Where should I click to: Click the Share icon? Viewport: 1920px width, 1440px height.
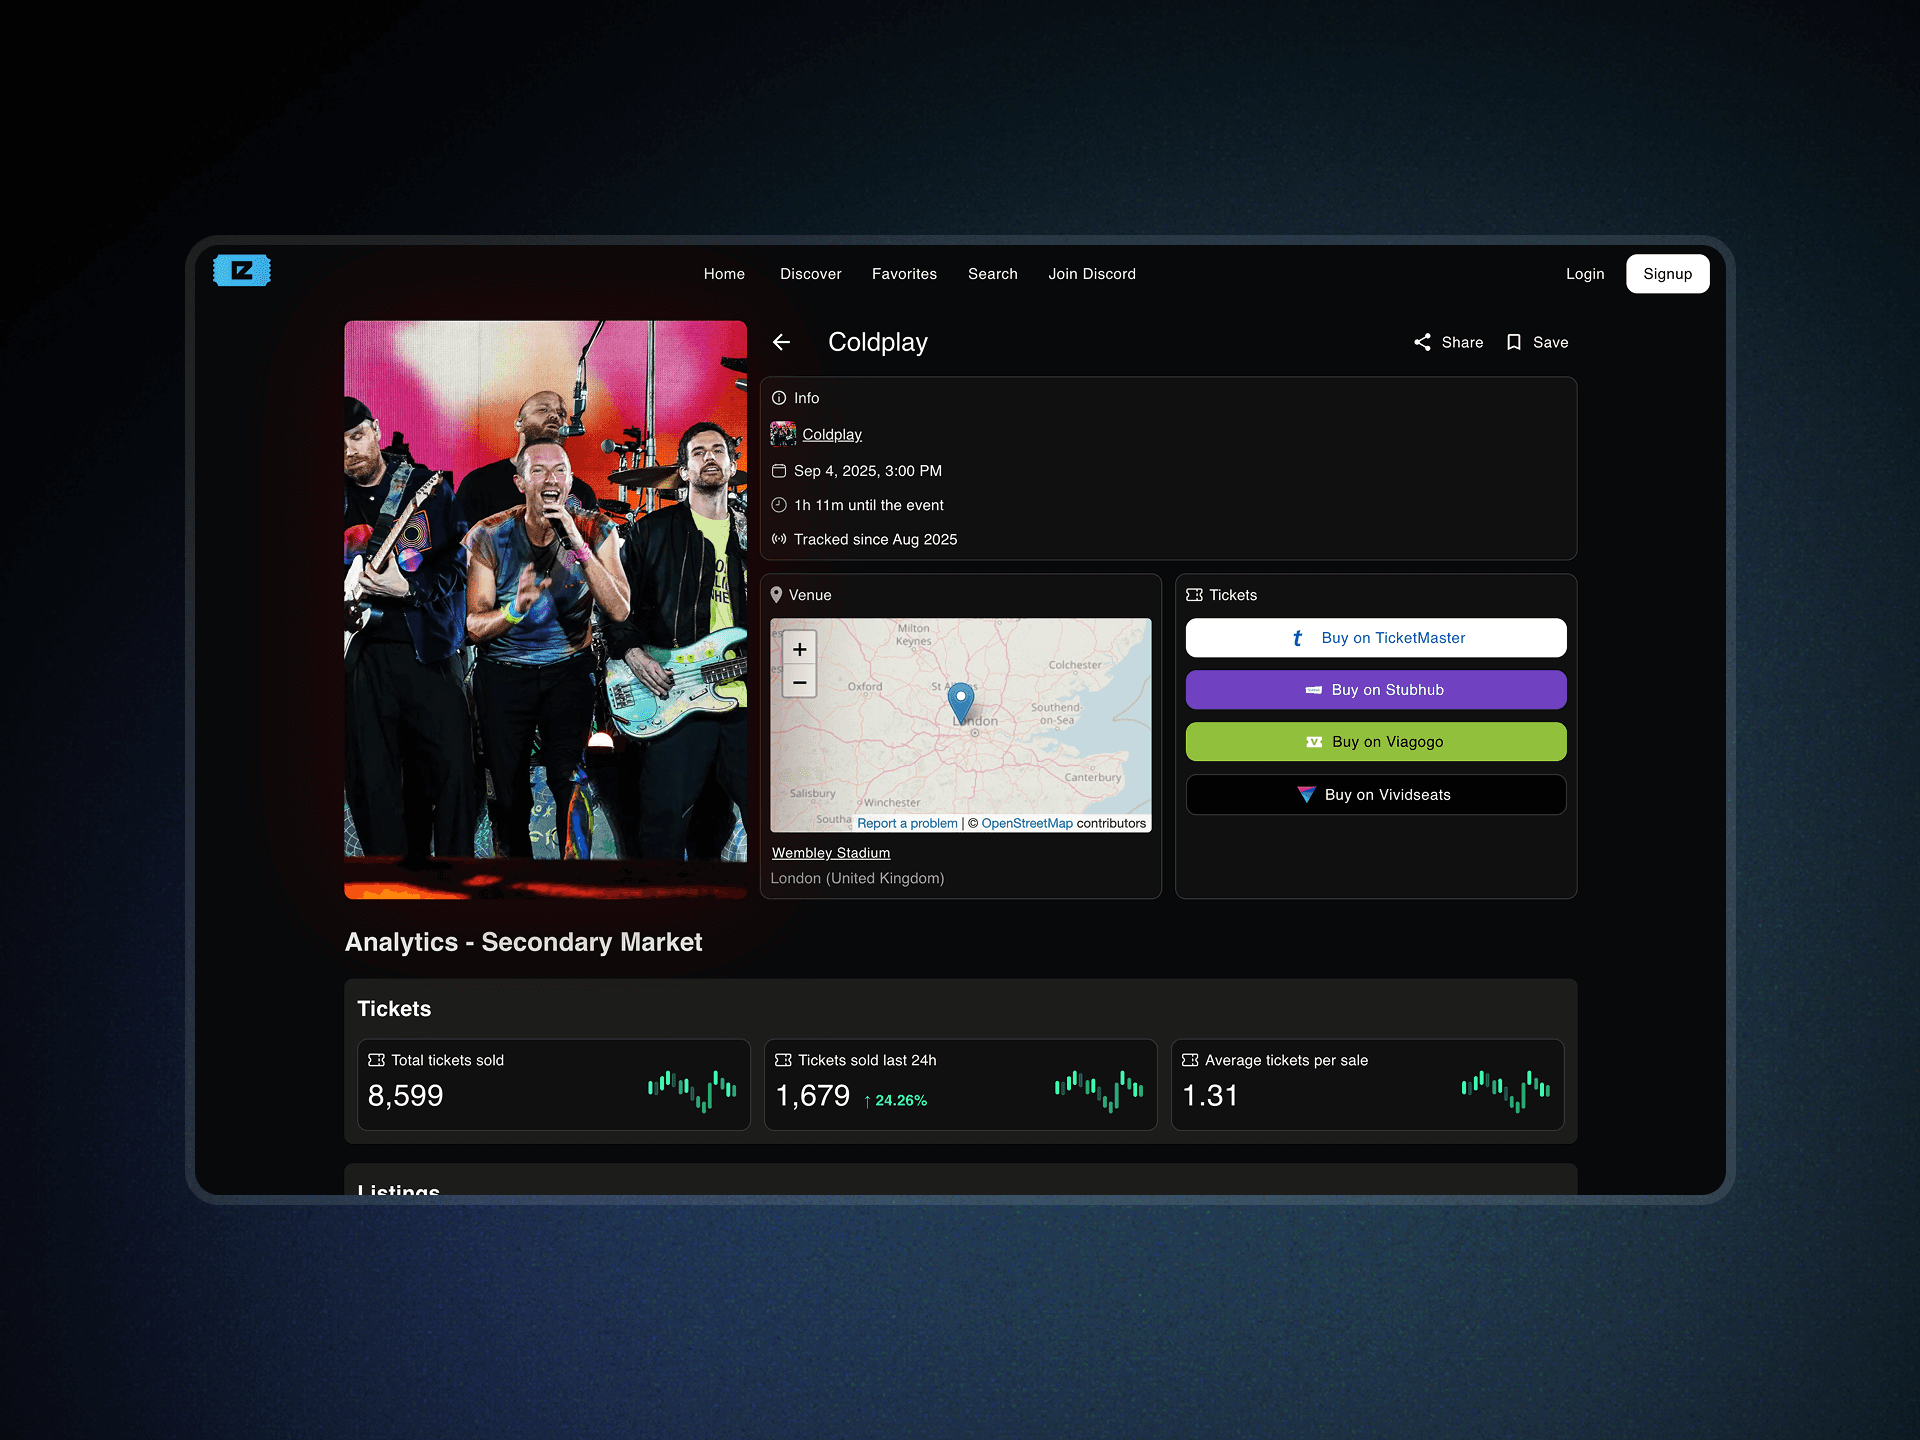point(1422,342)
